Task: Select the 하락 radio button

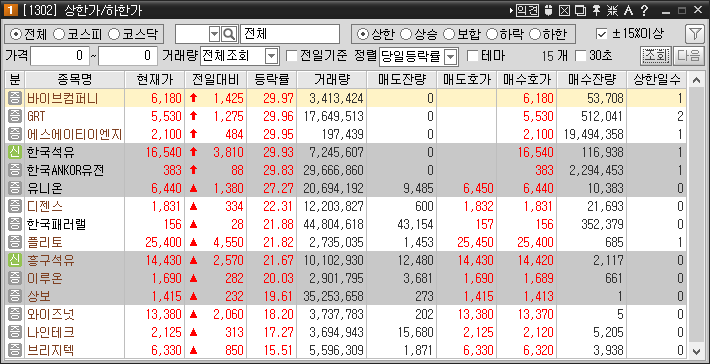Action: [492, 34]
